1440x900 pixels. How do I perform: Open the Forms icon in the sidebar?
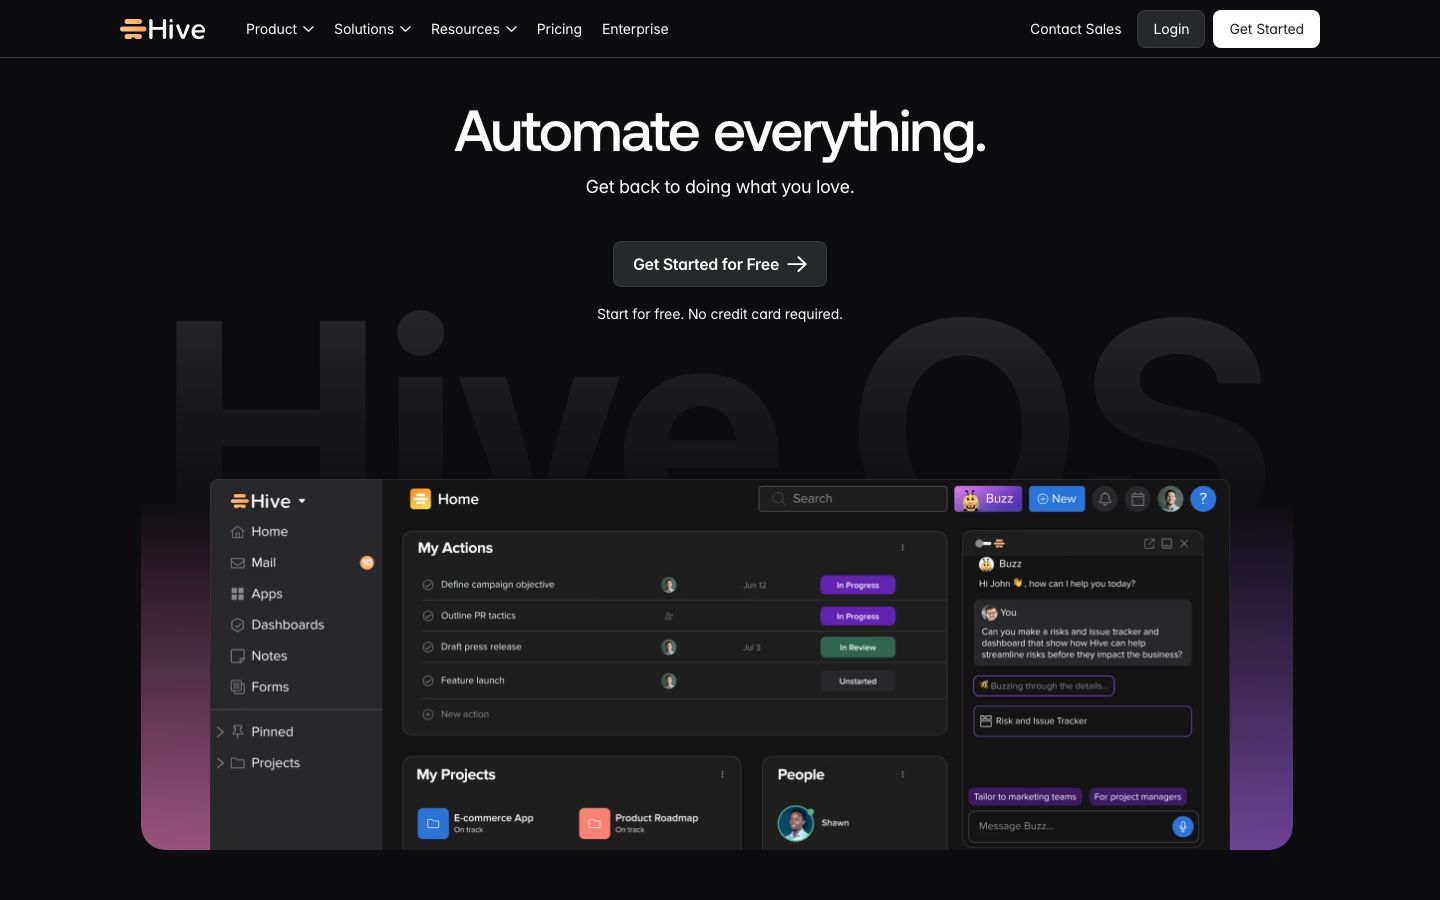[237, 687]
